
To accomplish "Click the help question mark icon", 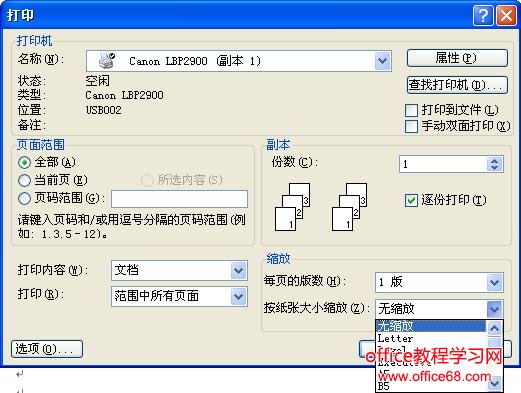I will pos(483,15).
